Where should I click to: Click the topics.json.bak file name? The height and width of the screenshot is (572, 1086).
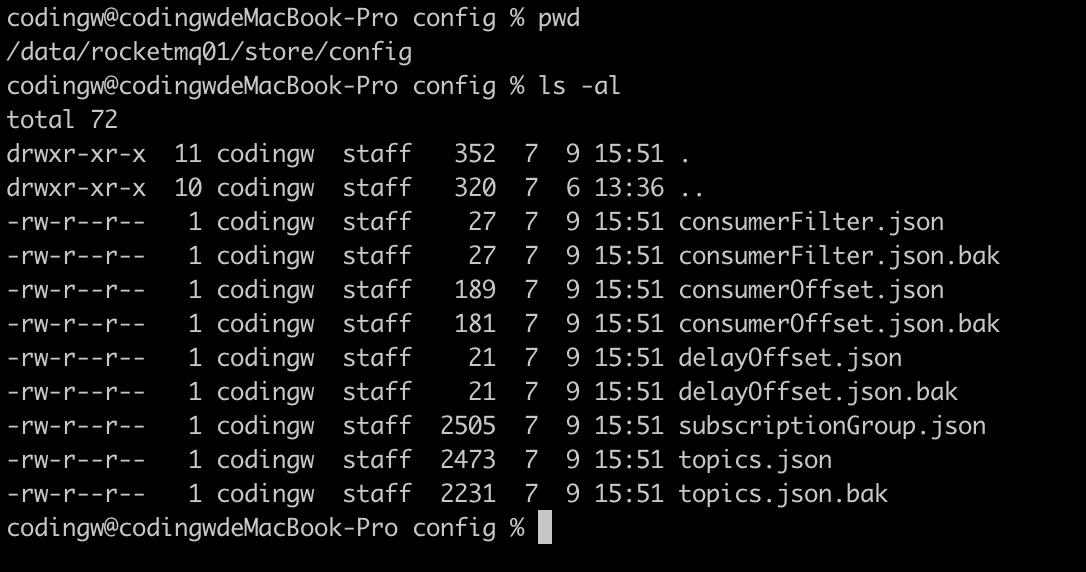point(783,494)
